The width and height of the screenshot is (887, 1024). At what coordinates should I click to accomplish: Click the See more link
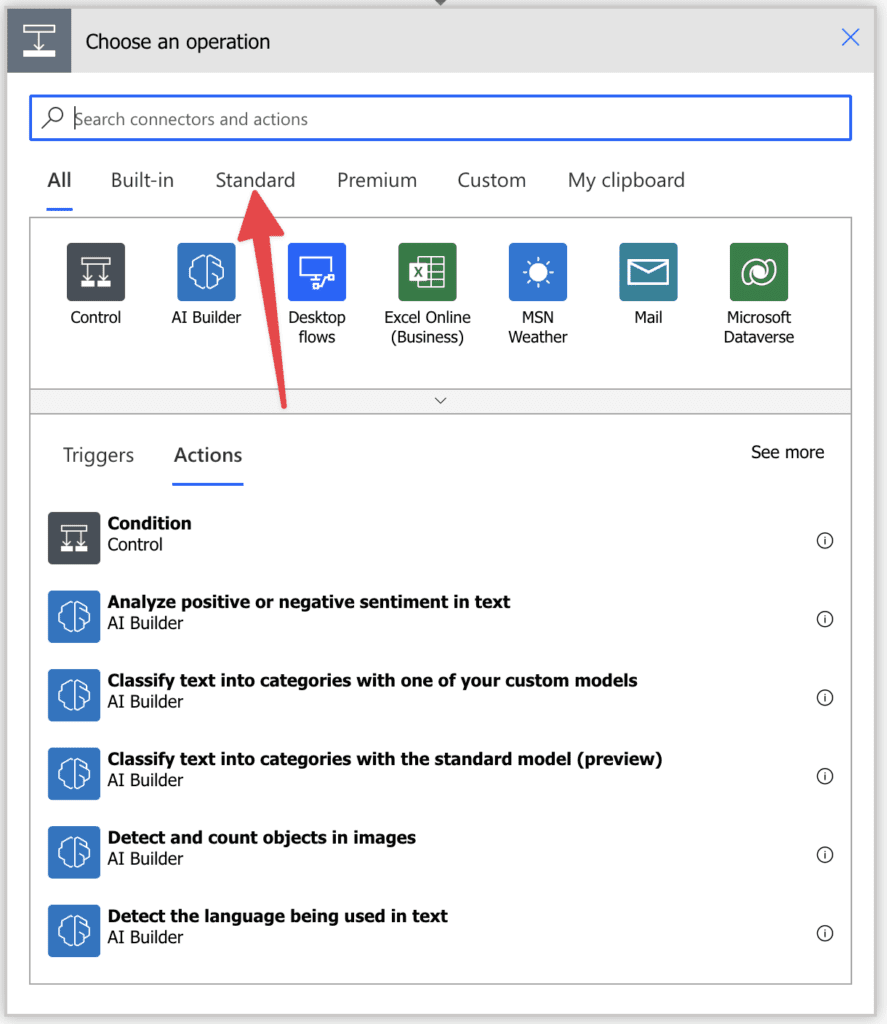pyautogui.click(x=787, y=452)
